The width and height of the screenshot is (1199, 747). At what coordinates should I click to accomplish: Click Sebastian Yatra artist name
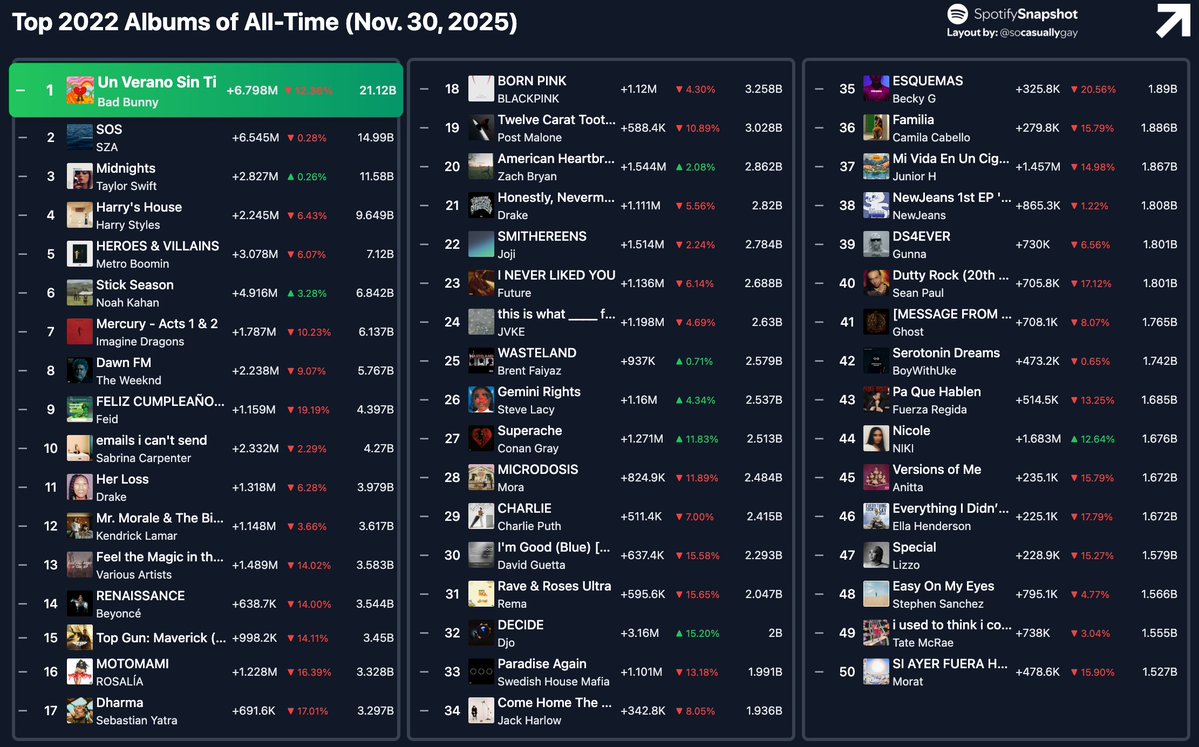click(x=136, y=720)
